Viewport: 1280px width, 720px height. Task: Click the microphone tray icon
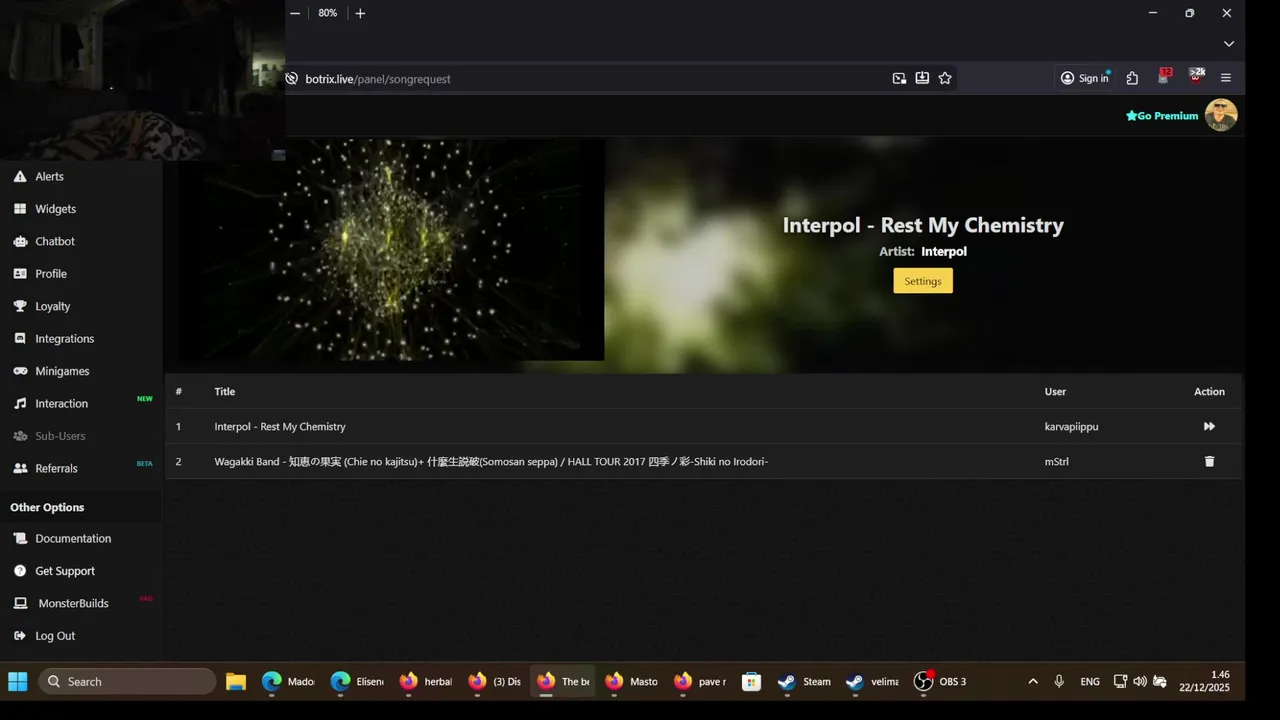[1059, 681]
